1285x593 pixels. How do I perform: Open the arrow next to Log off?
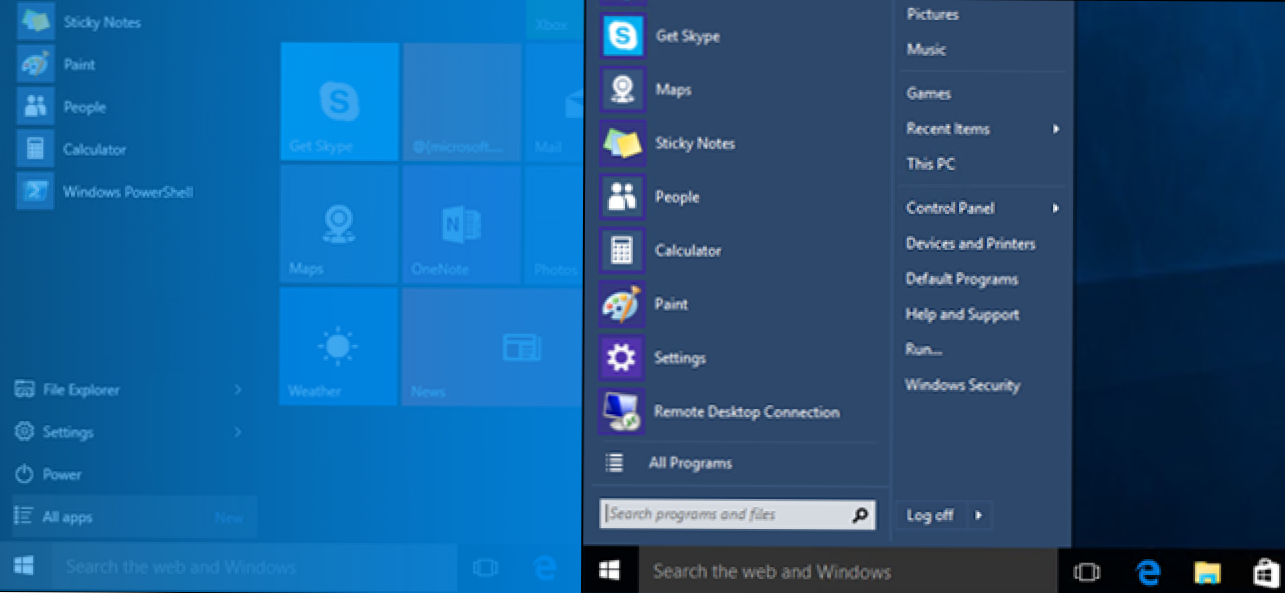[978, 515]
